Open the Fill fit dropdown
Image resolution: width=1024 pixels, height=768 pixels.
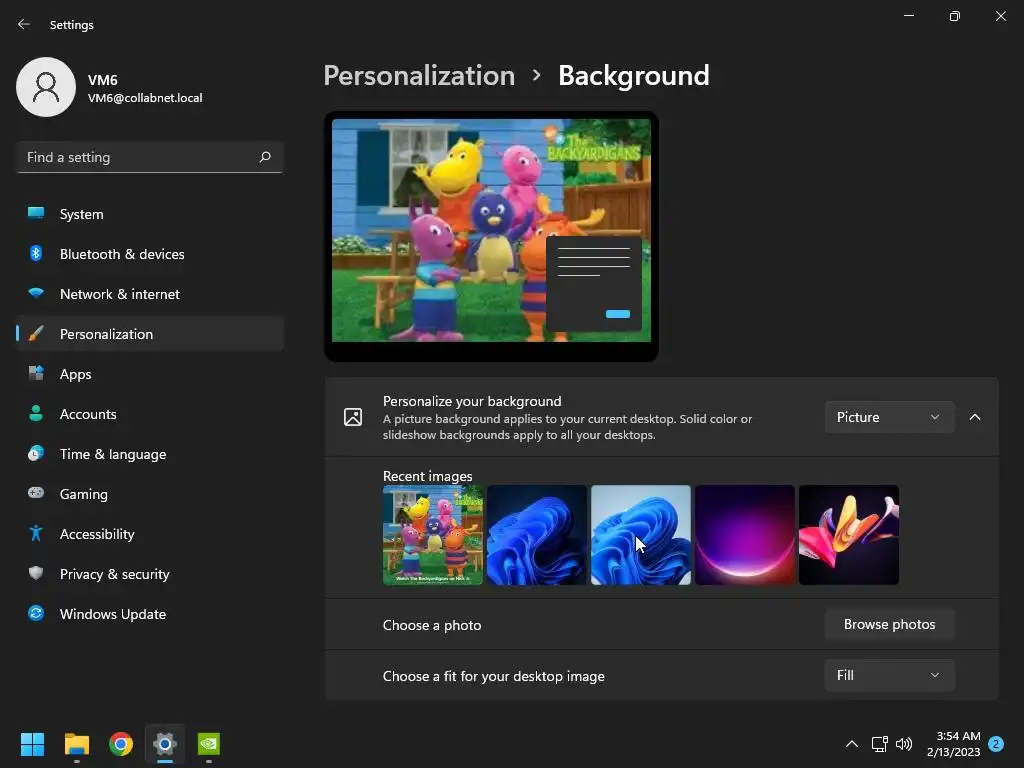click(889, 675)
